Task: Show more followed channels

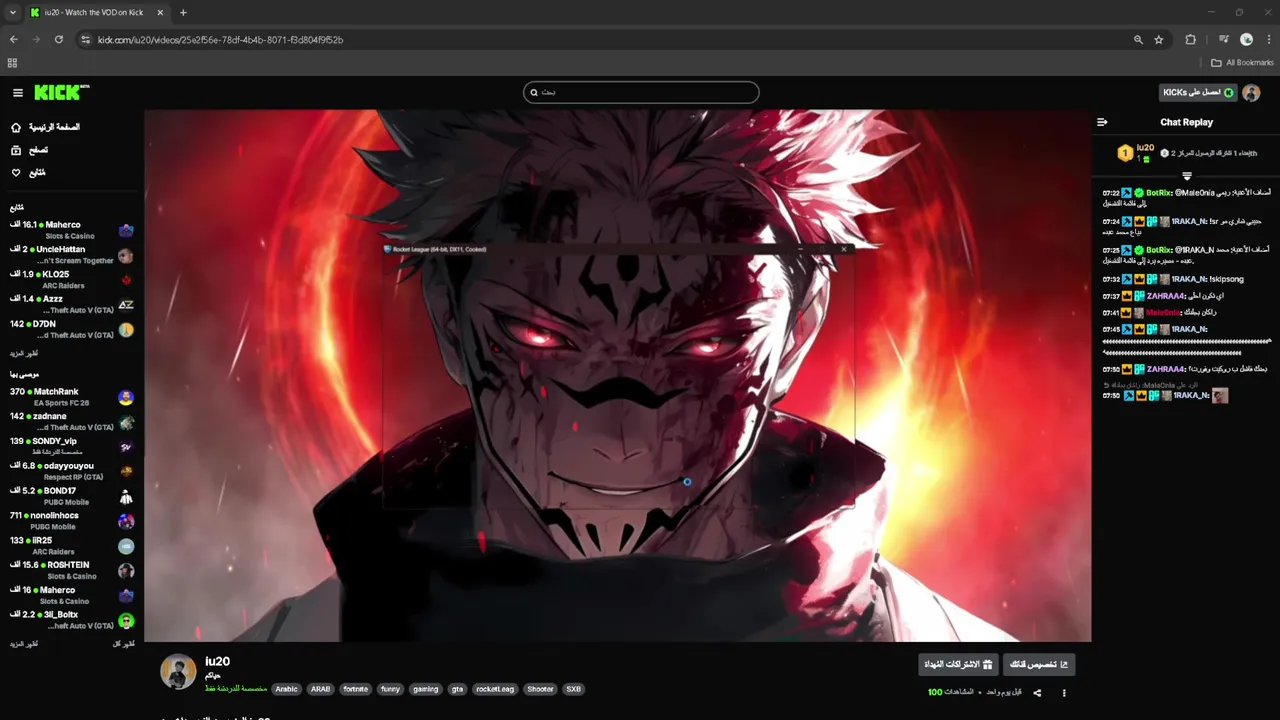Action: pos(24,353)
